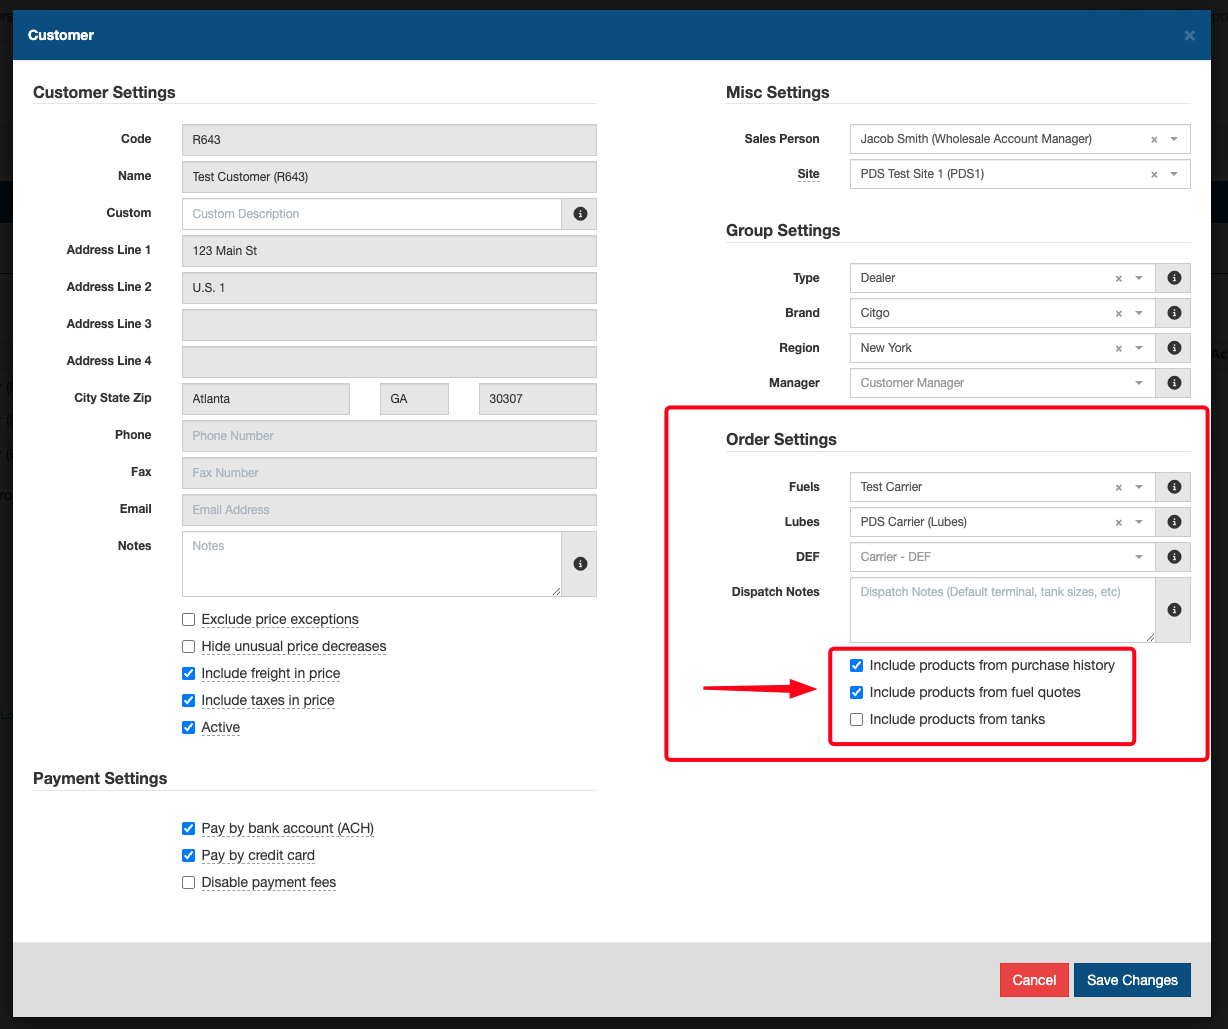Screen dimensions: 1228x1029
Task: Click info icon next to DEF carrier
Action: 1174,557
